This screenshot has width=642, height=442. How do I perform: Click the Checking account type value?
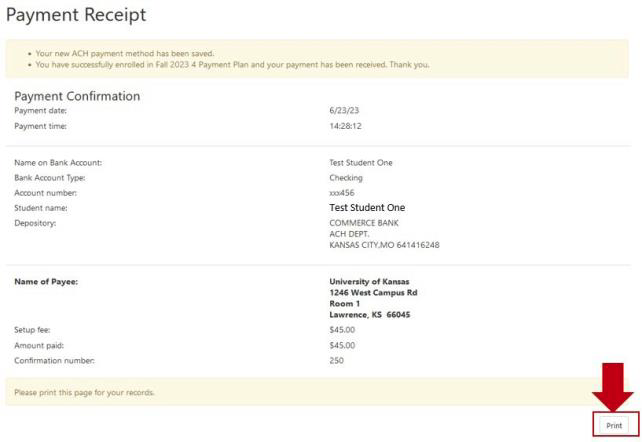[x=346, y=178]
